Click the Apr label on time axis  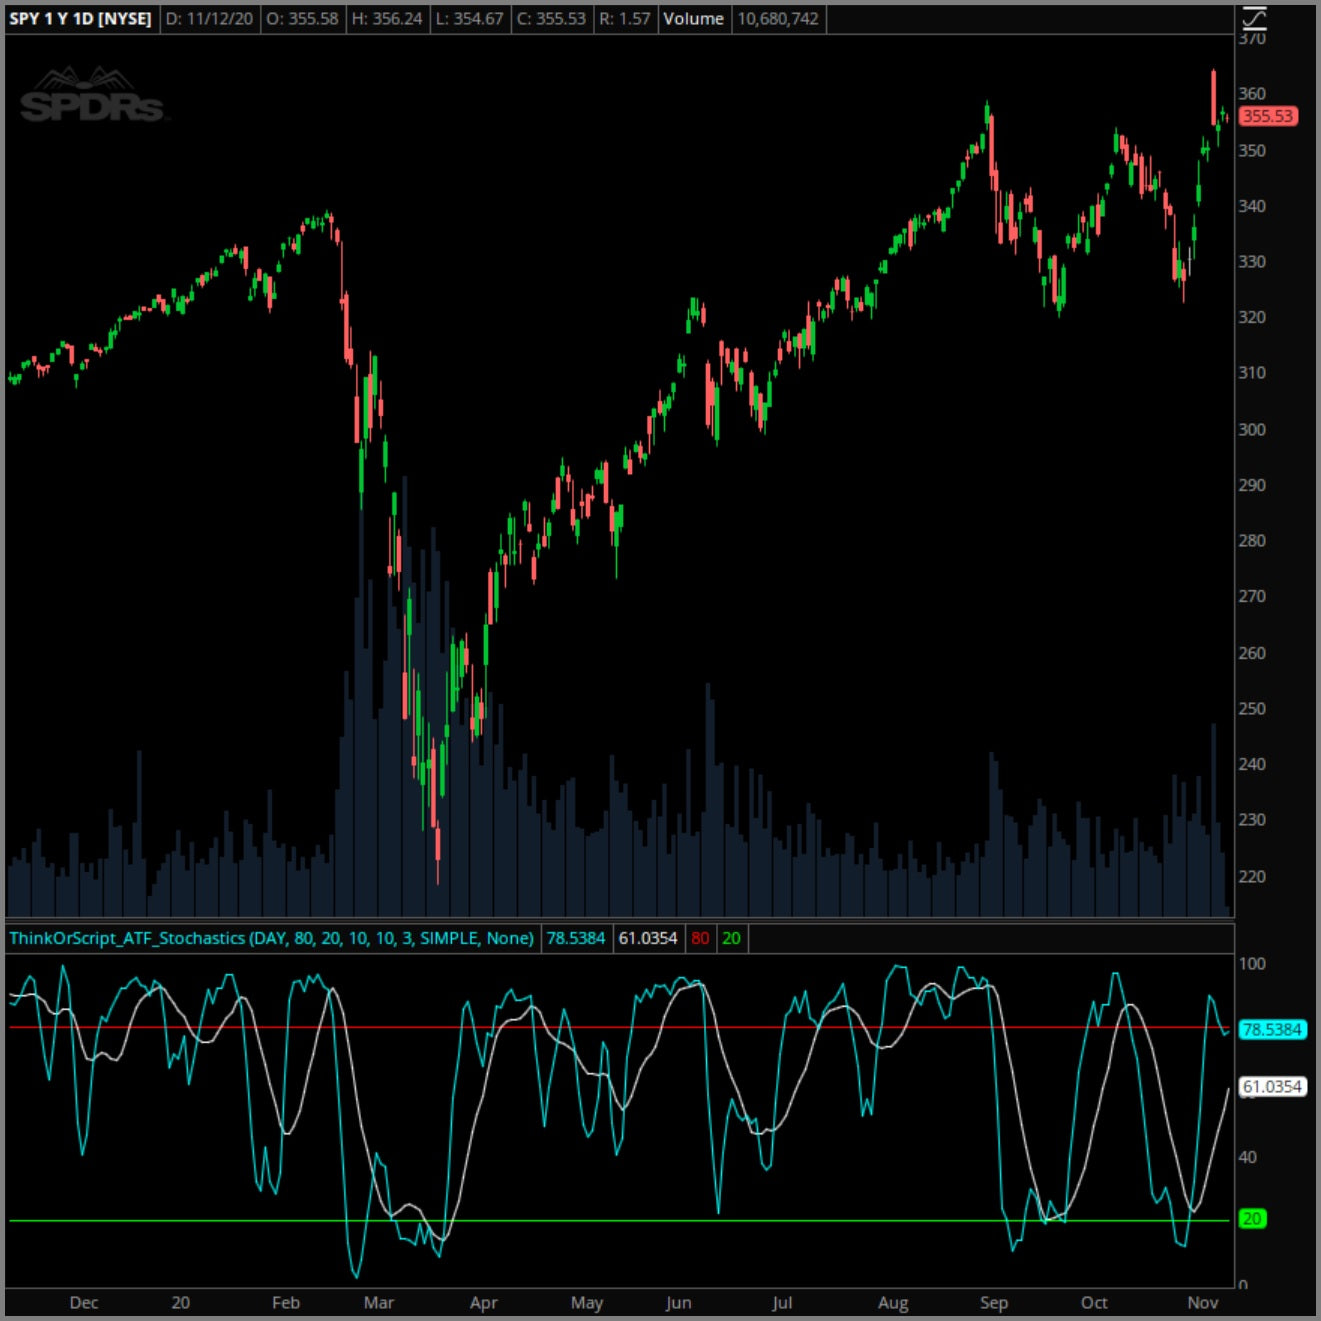(x=484, y=1302)
